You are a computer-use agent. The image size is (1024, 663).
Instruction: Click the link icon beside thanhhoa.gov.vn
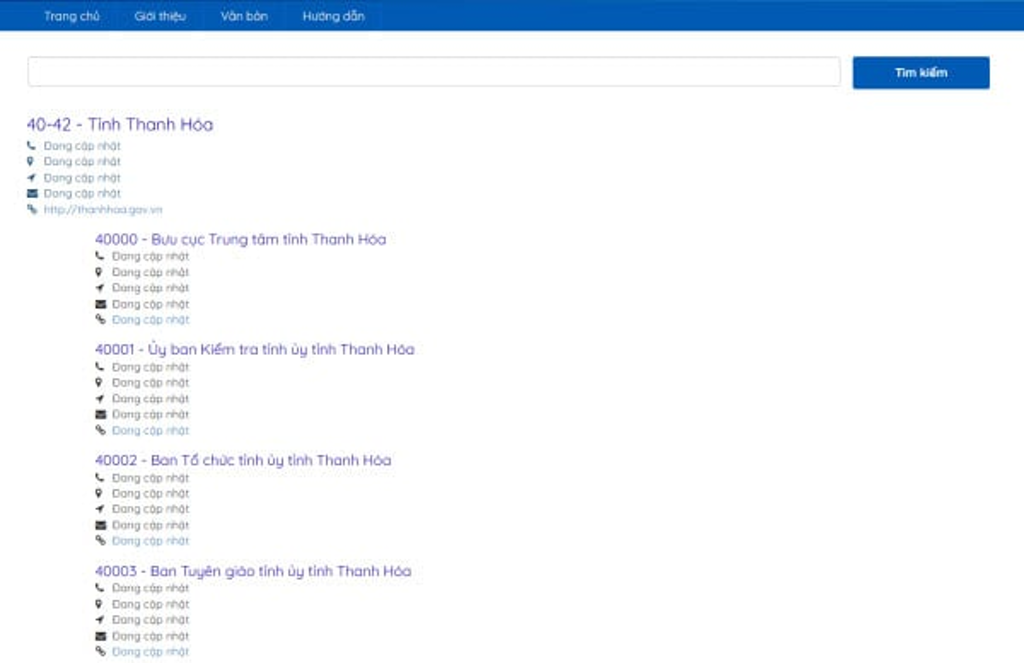click(31, 210)
